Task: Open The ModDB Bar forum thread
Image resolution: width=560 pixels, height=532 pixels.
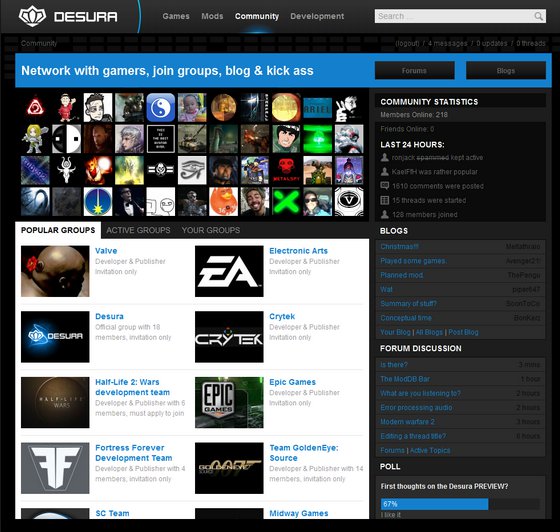Action: pos(405,379)
